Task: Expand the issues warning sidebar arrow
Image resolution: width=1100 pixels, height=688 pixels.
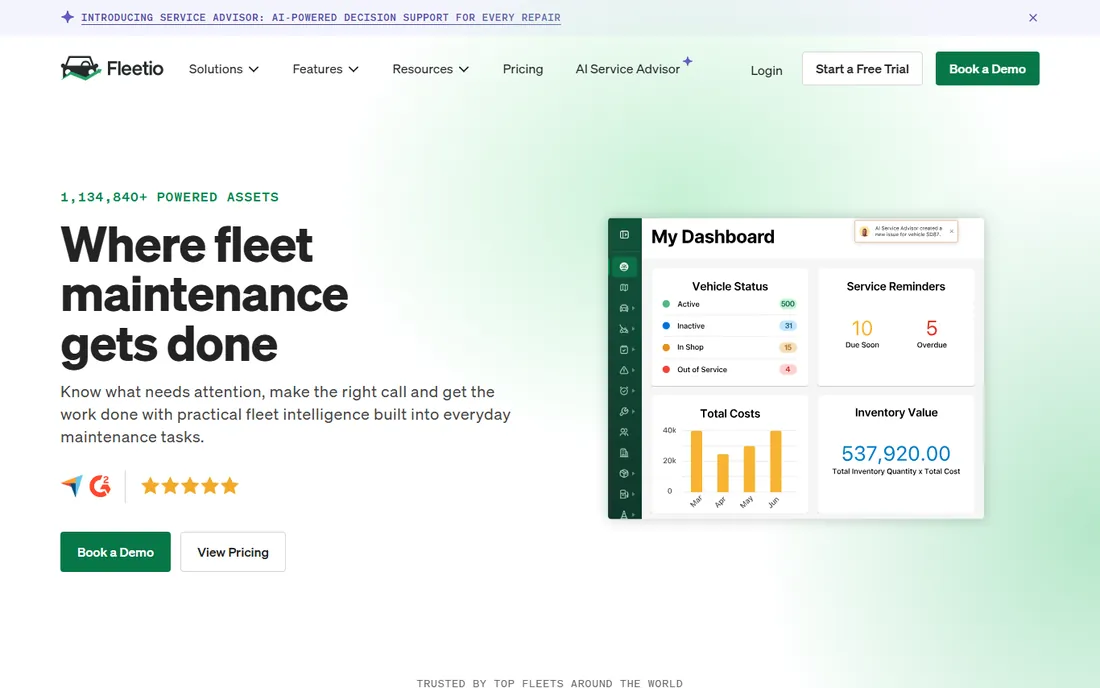Action: (x=633, y=370)
